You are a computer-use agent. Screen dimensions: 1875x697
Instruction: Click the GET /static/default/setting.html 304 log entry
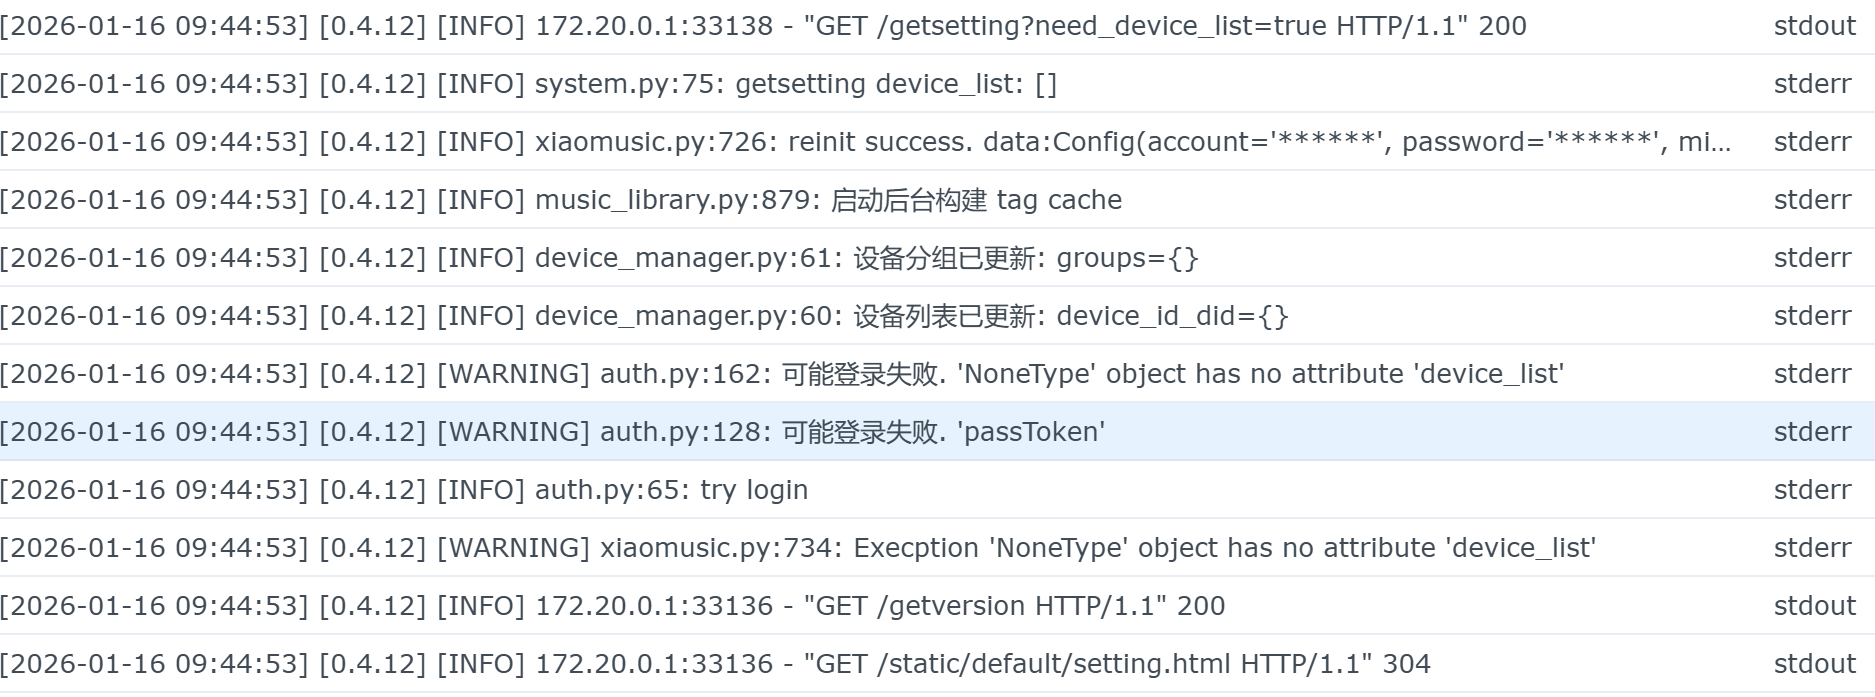(715, 664)
